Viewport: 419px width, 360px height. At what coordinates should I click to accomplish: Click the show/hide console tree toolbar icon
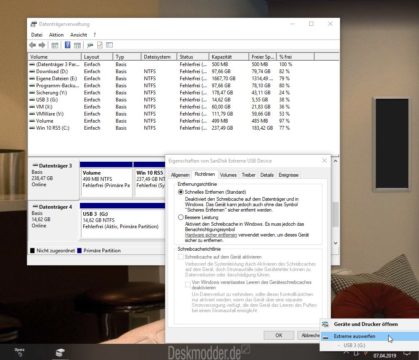tap(55, 45)
